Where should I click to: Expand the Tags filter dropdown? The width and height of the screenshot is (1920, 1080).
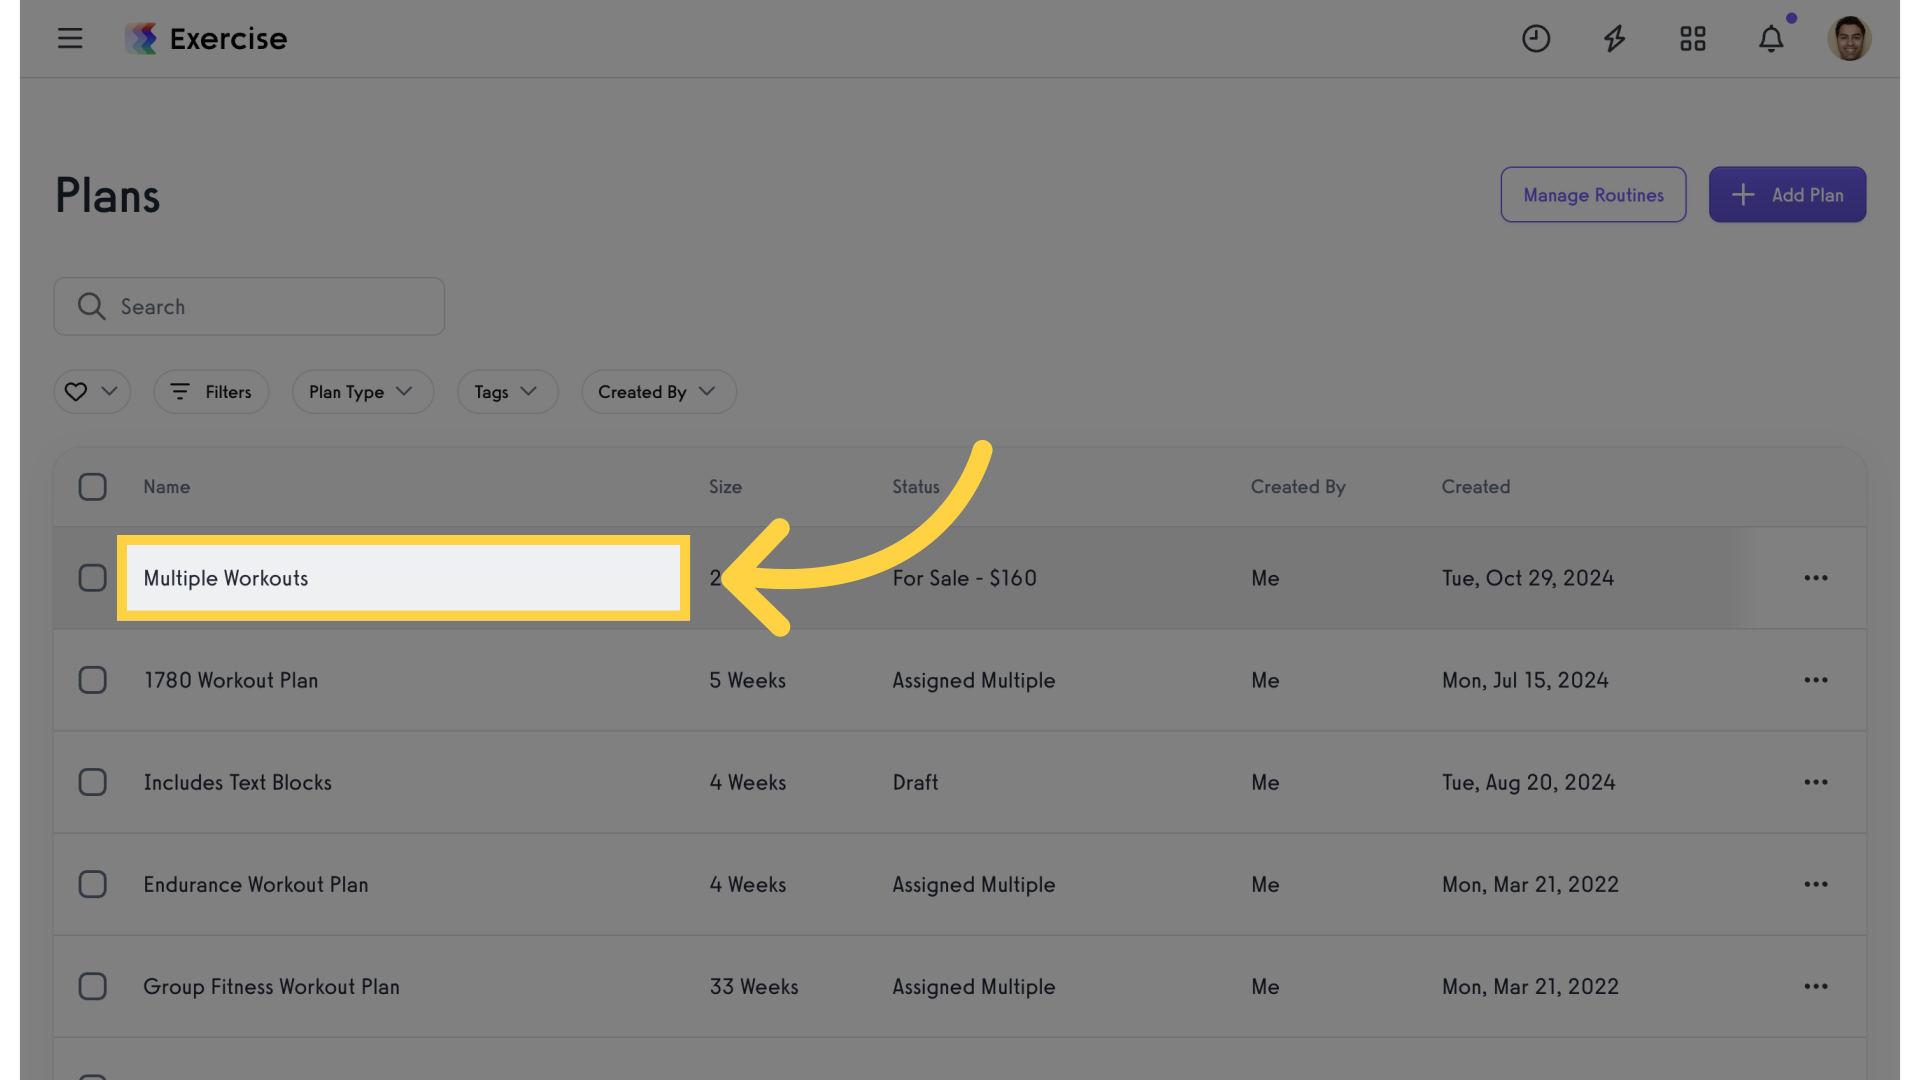(507, 392)
